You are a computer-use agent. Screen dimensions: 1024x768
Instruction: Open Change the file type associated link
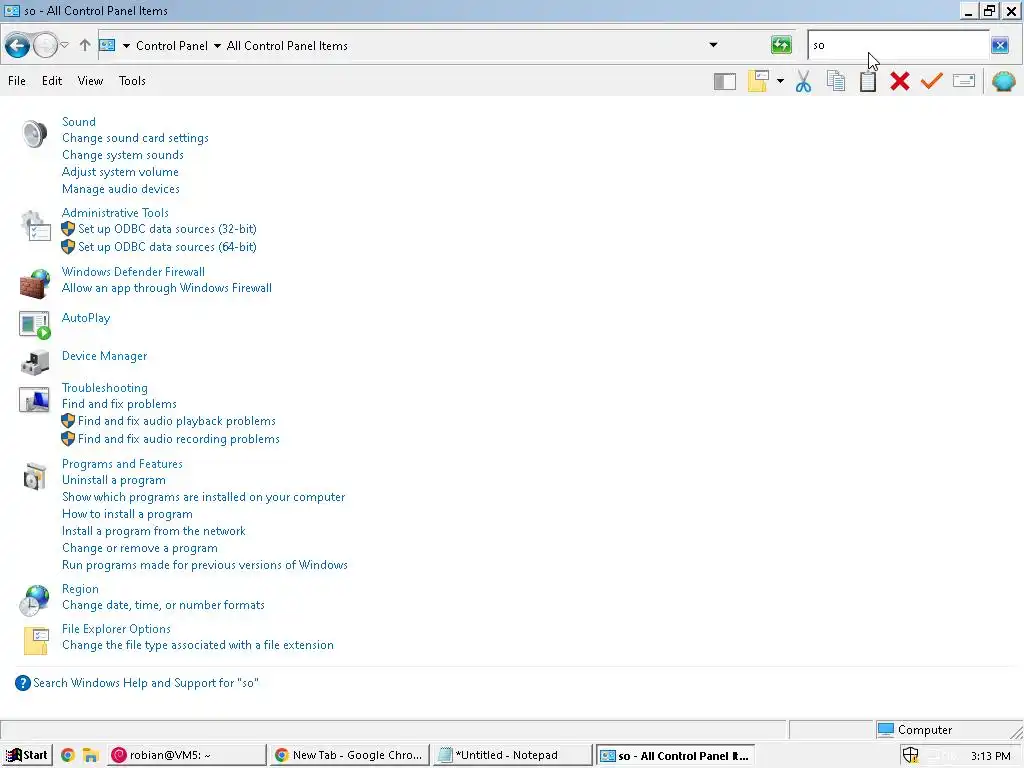(197, 645)
